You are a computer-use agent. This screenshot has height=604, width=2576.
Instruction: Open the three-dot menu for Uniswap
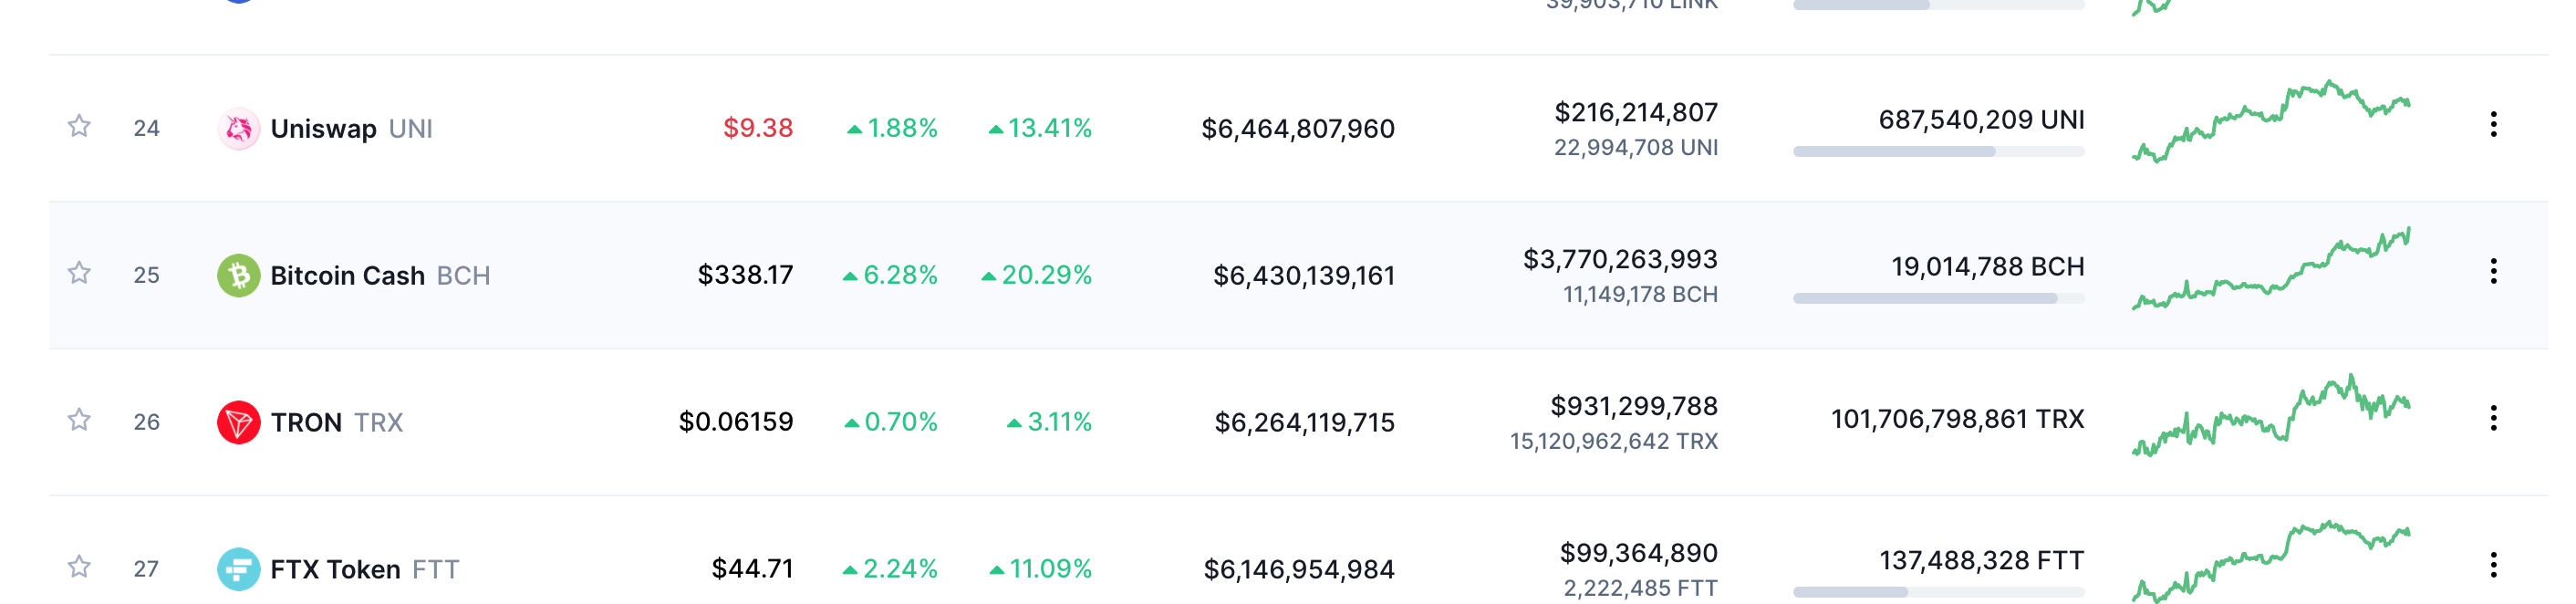click(2493, 124)
